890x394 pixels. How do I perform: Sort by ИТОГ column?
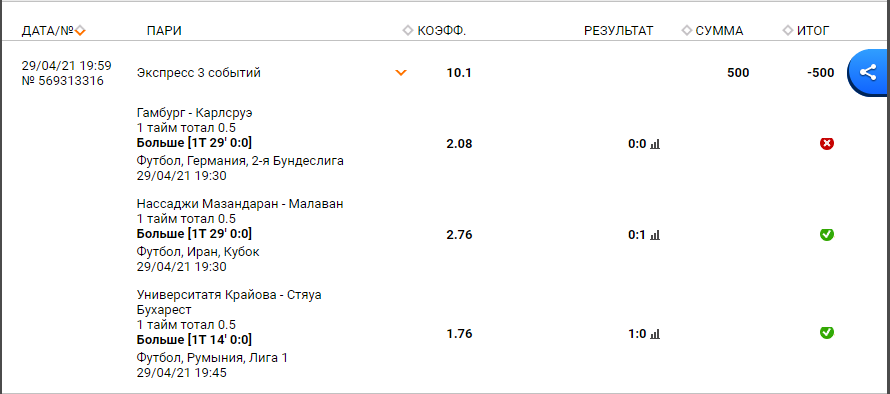click(806, 31)
